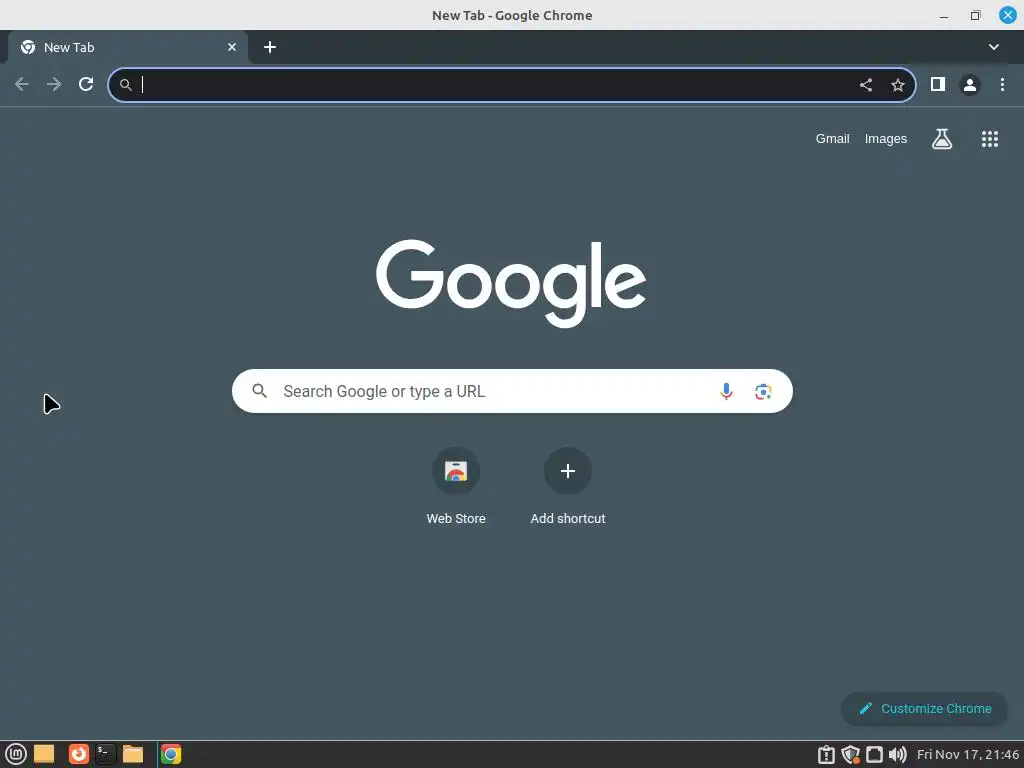Screen dimensions: 1024x768
Task: Share this page from the address bar
Action: (x=866, y=85)
